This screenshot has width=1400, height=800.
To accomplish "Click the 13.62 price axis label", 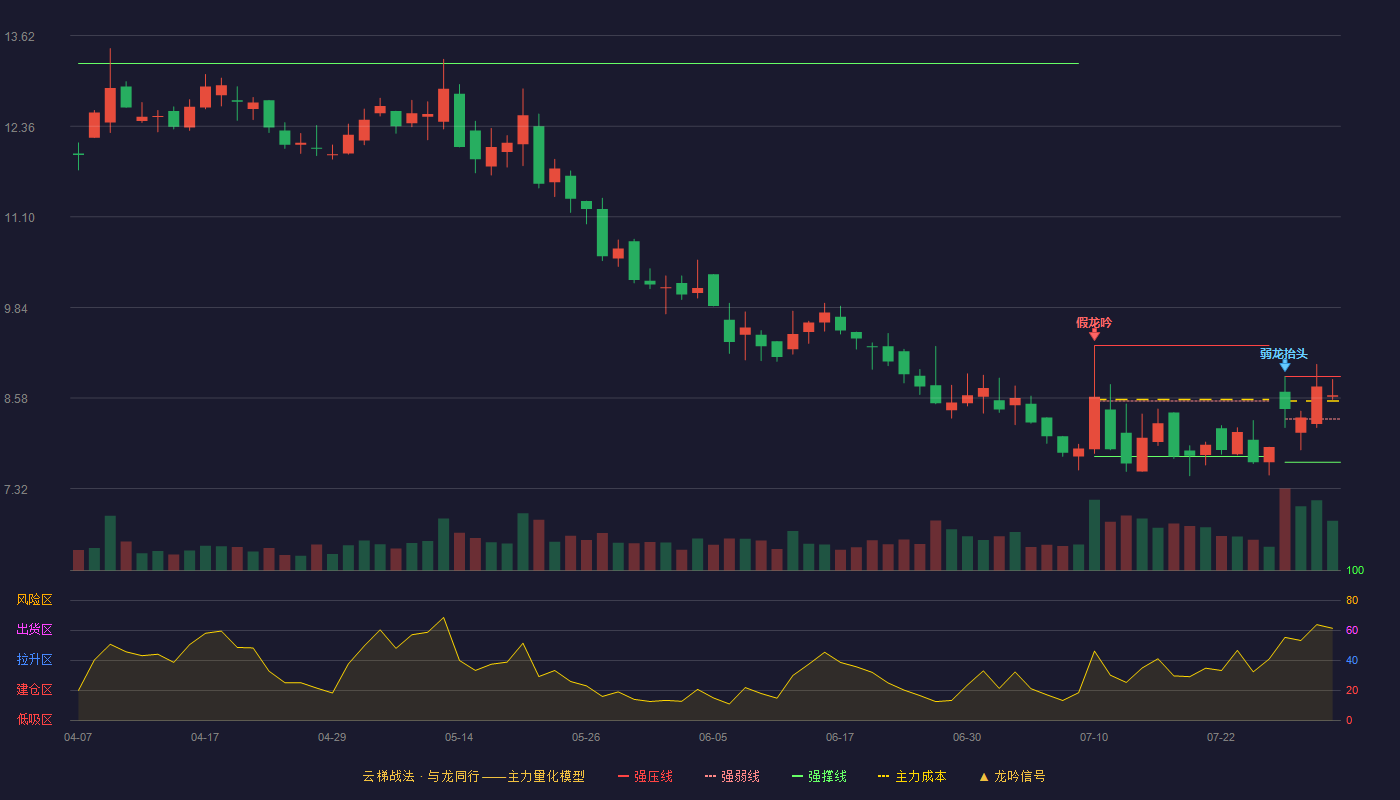I will (20, 37).
